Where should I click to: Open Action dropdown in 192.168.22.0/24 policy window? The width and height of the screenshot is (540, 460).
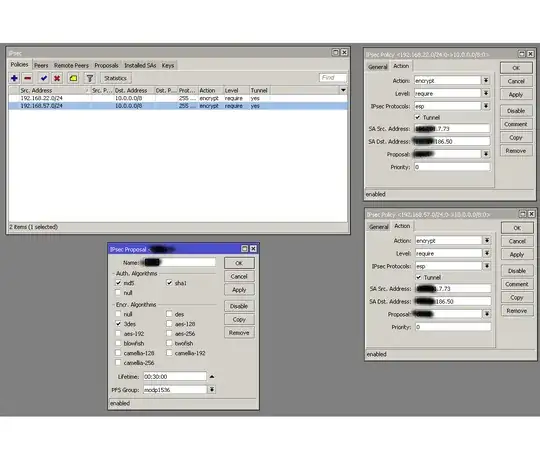tap(486, 81)
